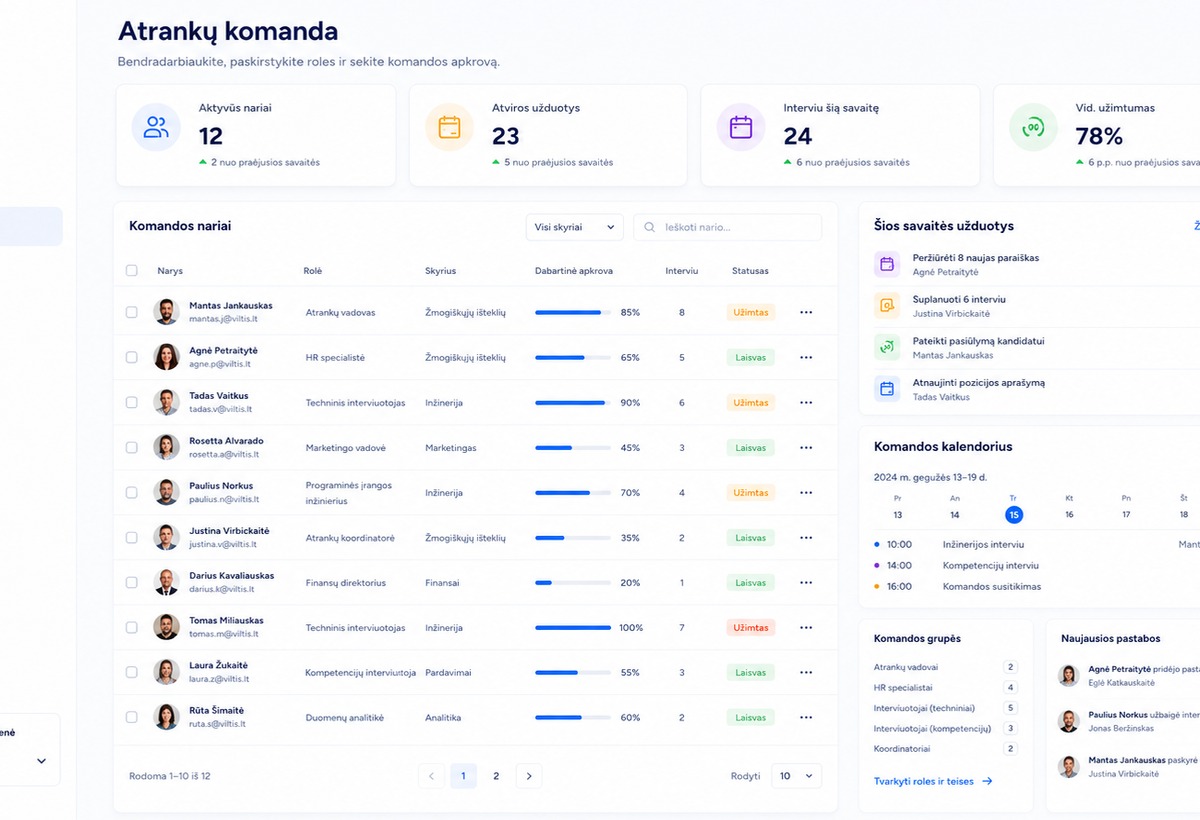
Task: Click Mantas Jankauskas's 85% workload bar
Action: pos(573,312)
